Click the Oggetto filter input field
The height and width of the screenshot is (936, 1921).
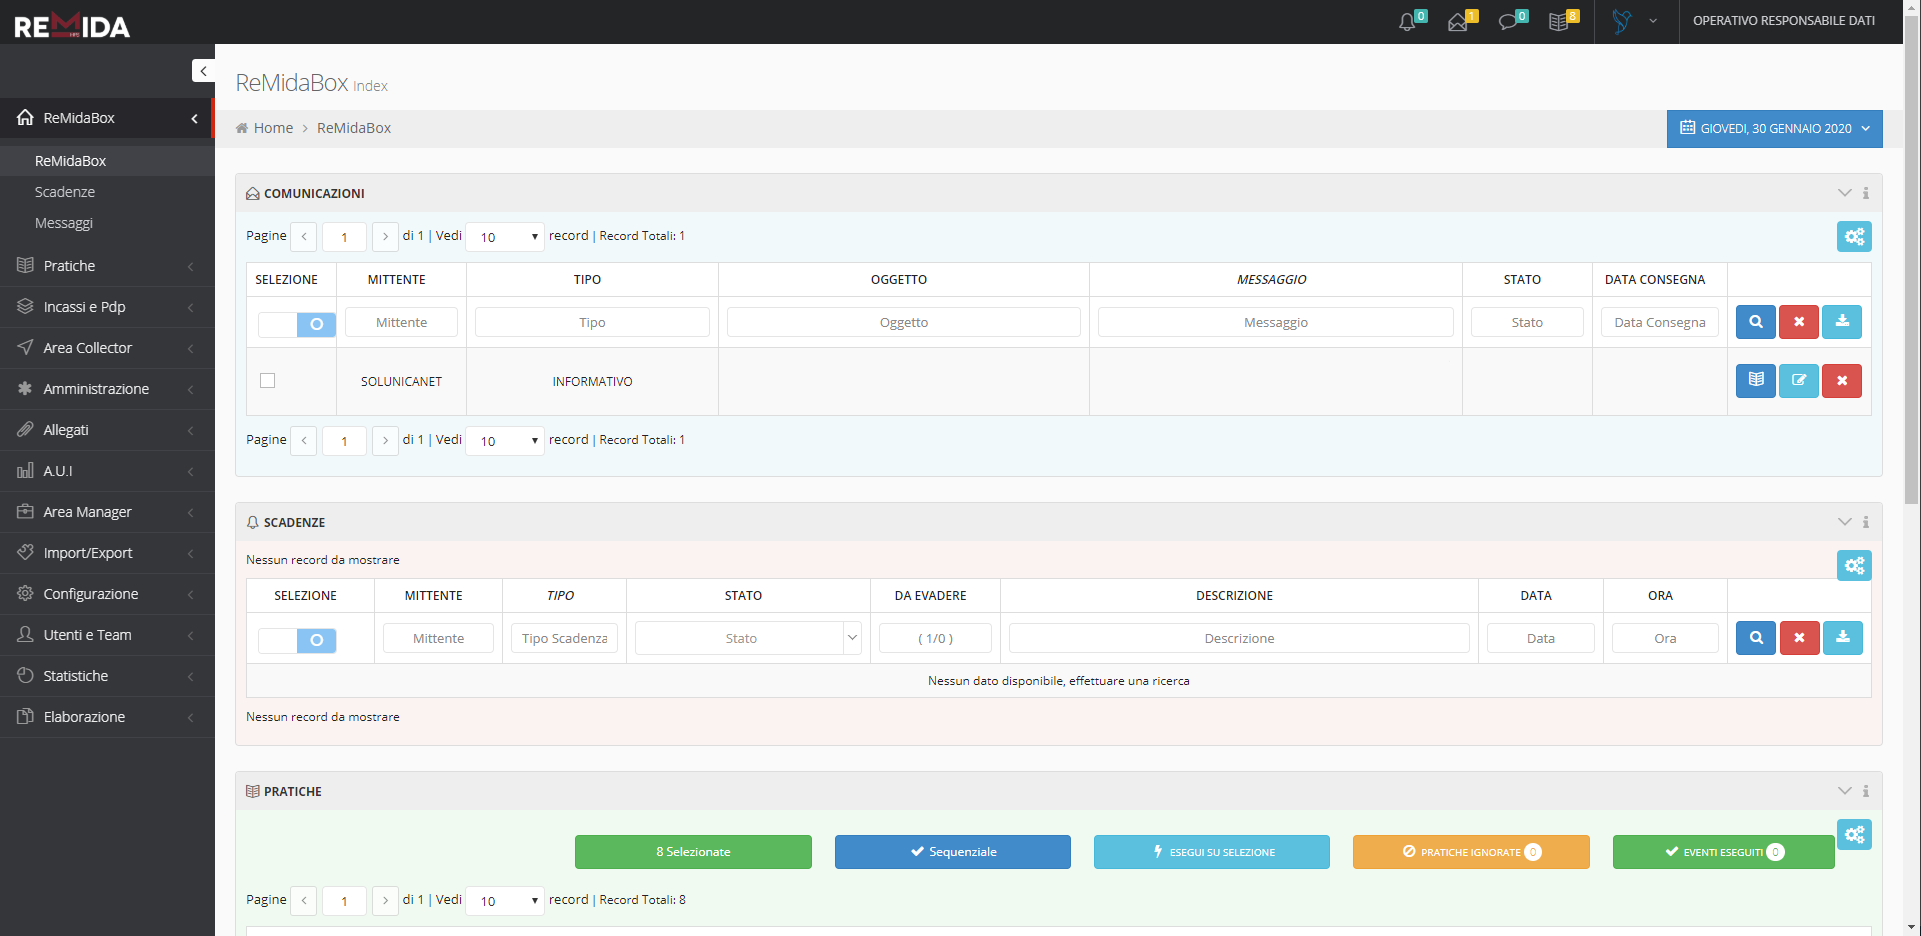click(x=904, y=322)
